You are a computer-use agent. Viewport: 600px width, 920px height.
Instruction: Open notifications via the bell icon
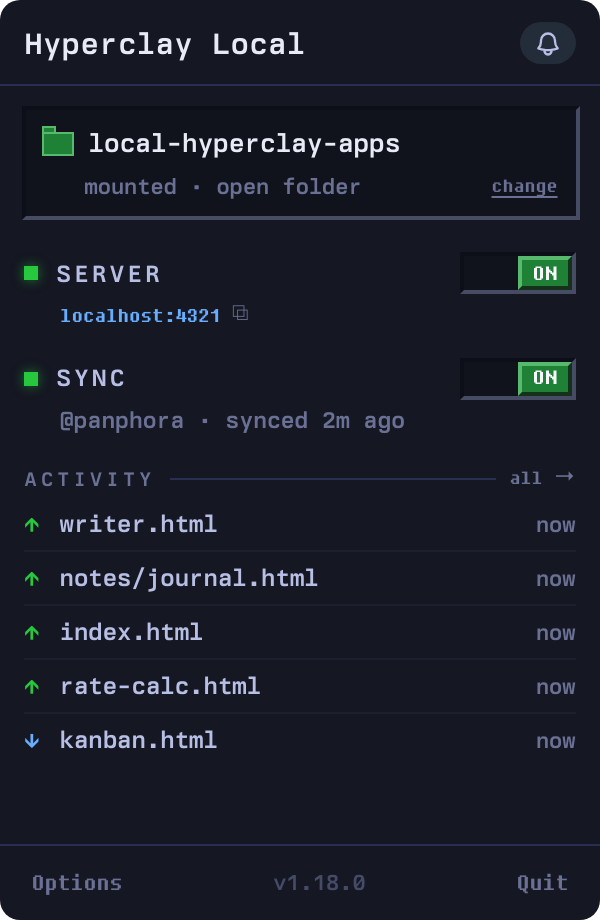click(547, 43)
